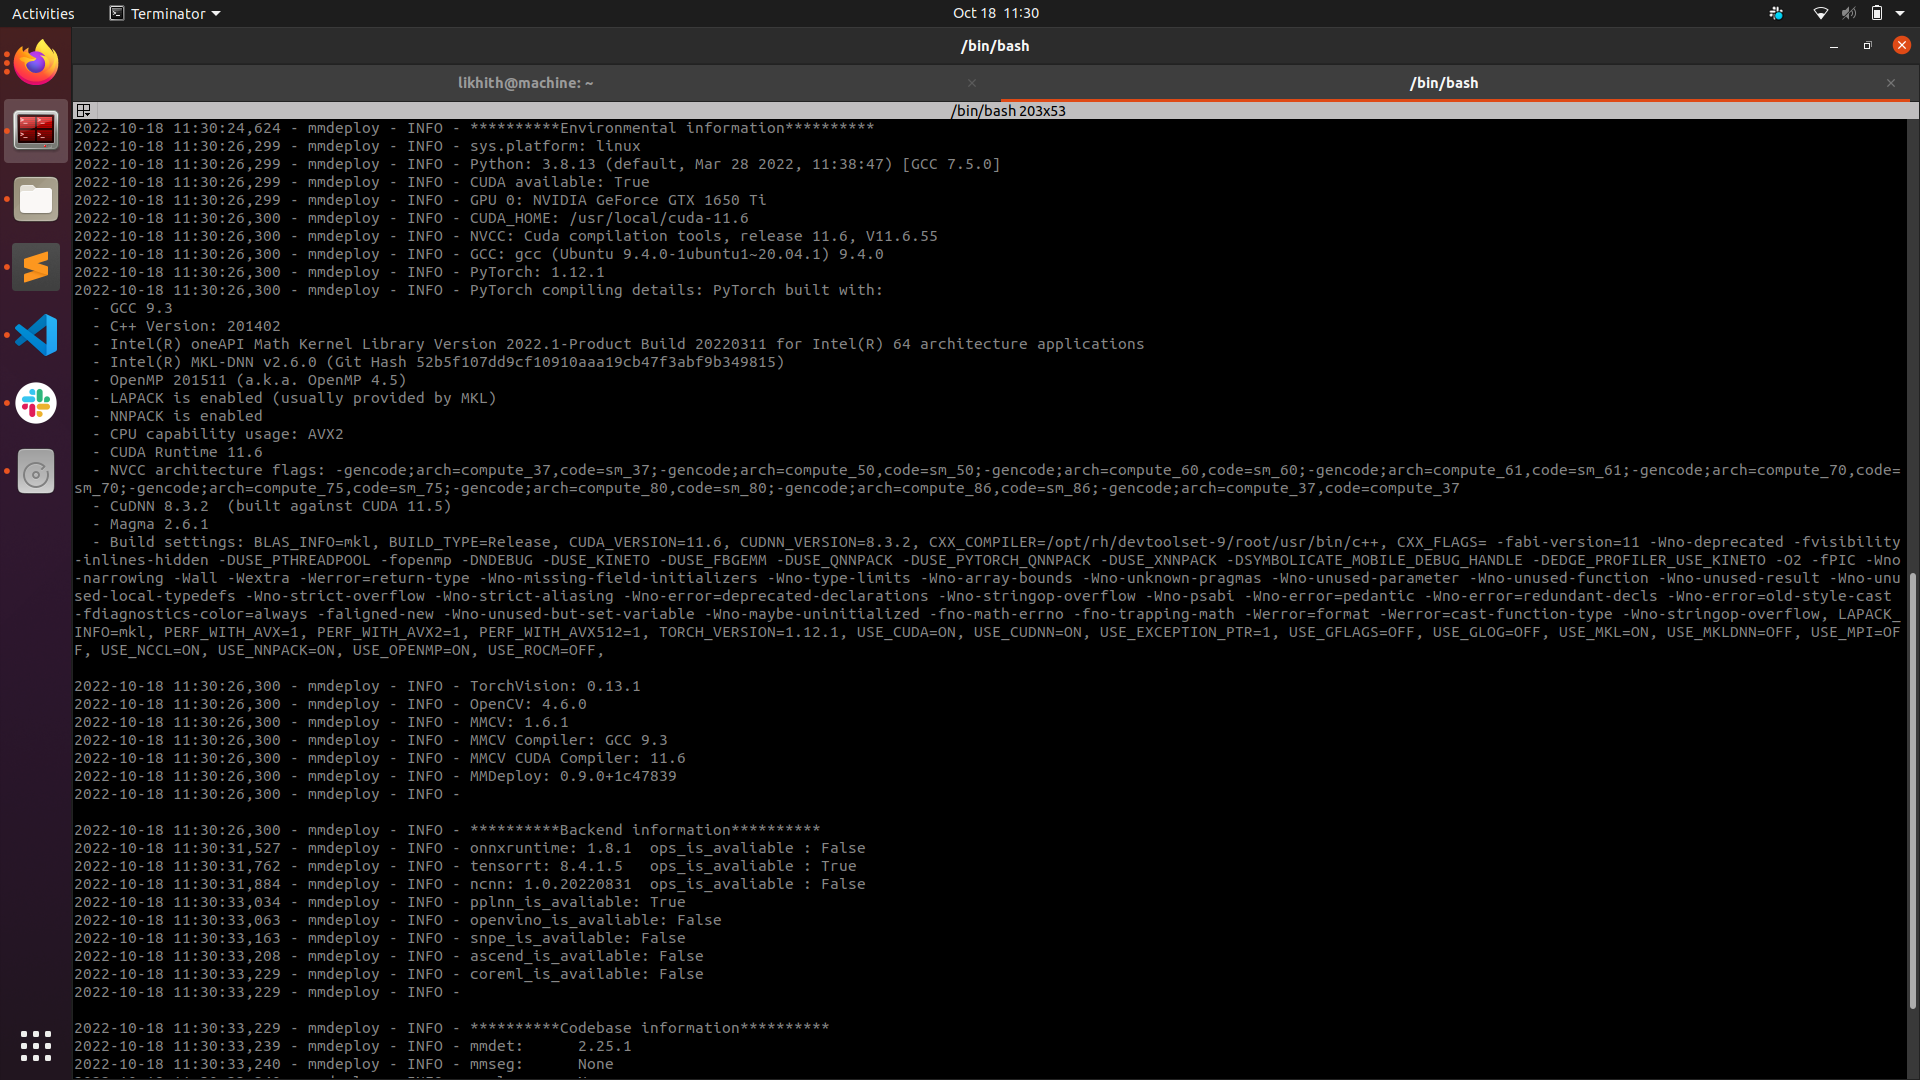Open the terminal grouping icon in titlebar
Screen dimensions: 1920x1080
[84, 110]
